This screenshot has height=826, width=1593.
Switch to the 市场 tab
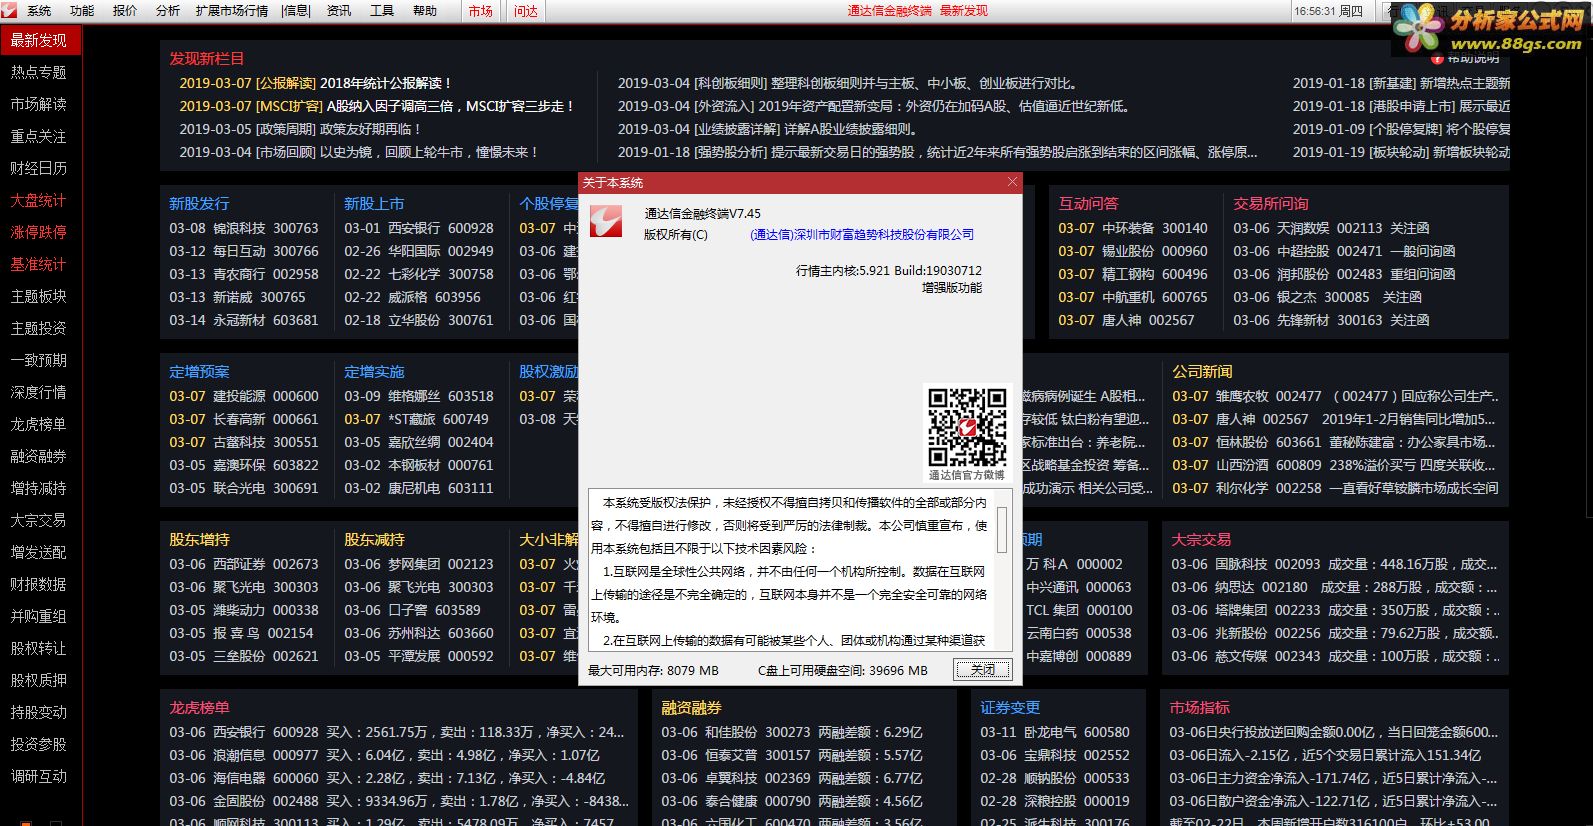point(481,11)
